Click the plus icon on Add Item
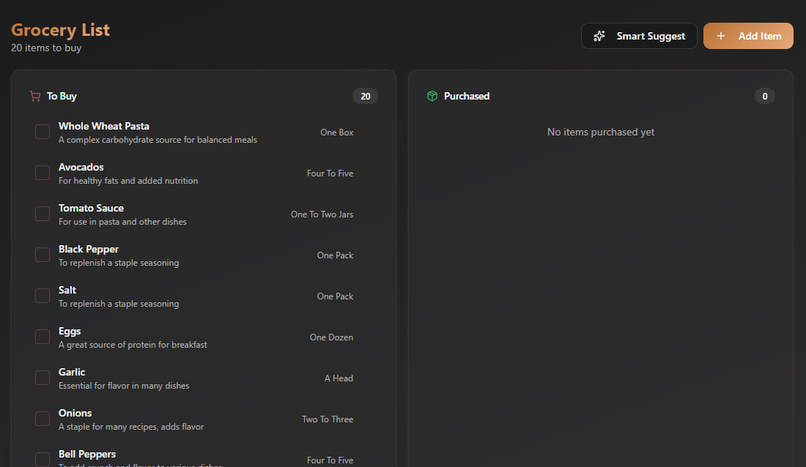Viewport: 806px width, 467px height. pyautogui.click(x=721, y=36)
